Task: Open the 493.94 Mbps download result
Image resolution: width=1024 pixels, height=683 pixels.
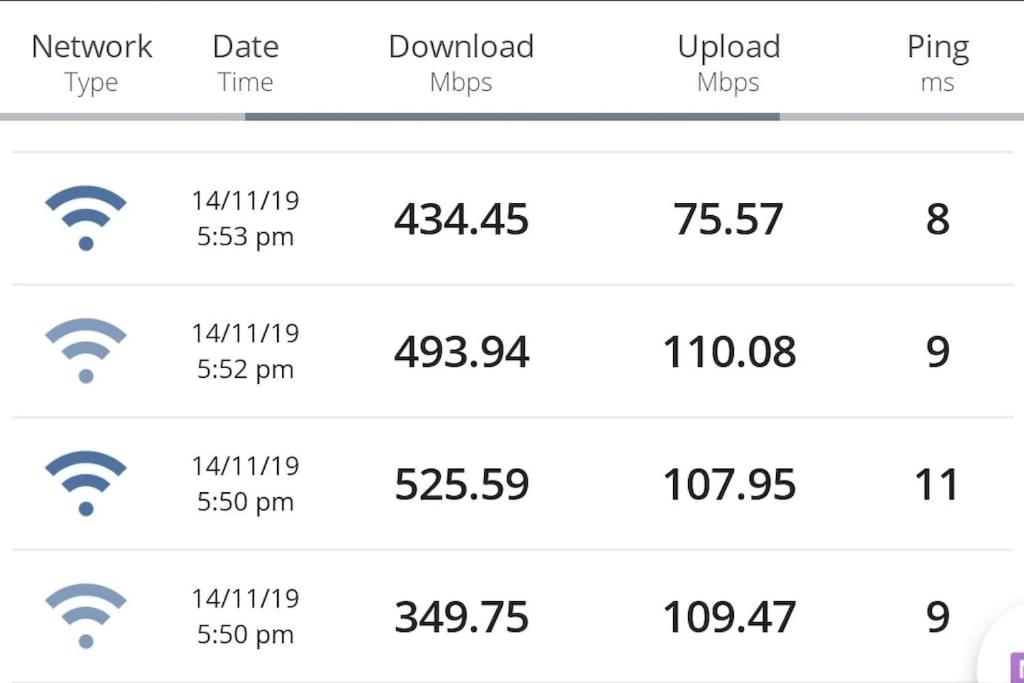Action: point(461,352)
